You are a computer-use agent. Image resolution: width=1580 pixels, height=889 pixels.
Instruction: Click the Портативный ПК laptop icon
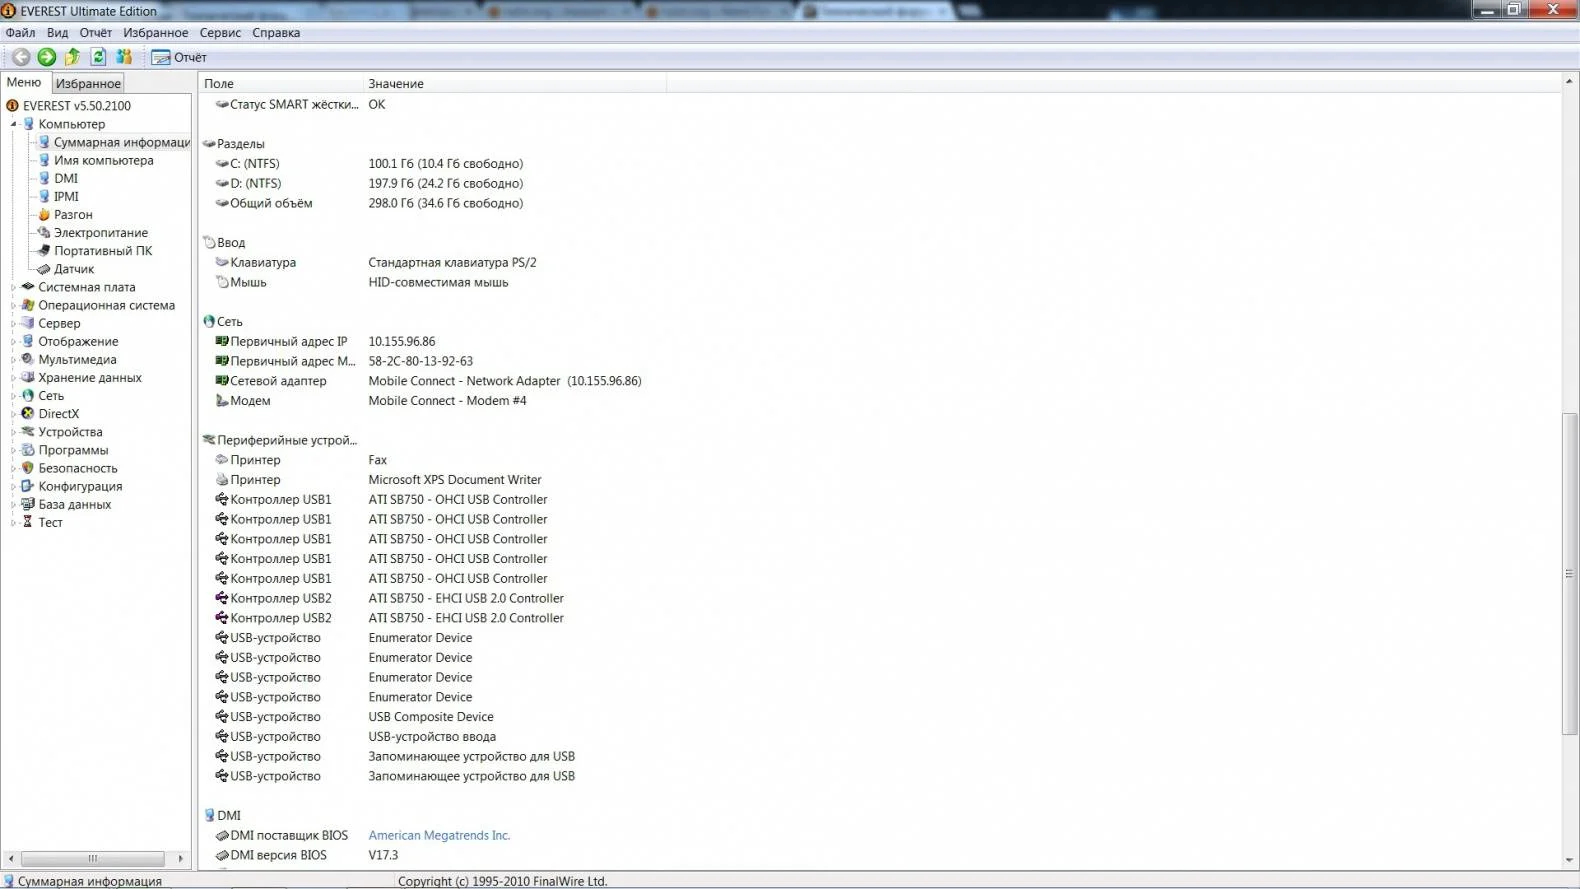[44, 251]
